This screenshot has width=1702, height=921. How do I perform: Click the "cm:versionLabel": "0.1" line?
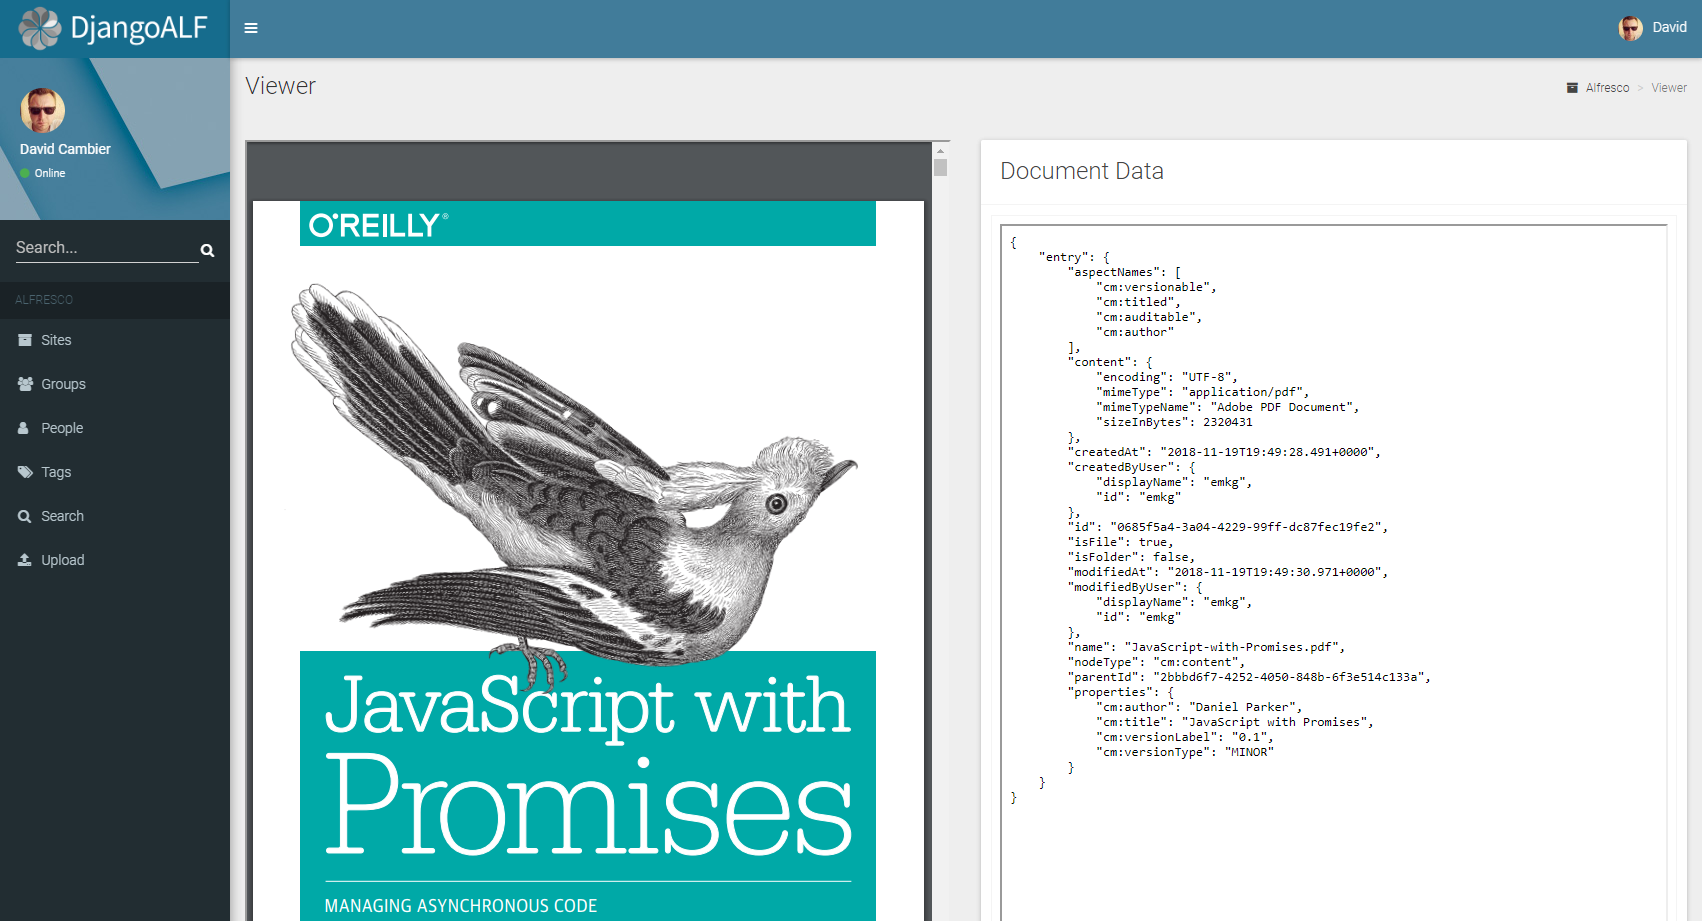coord(1185,737)
